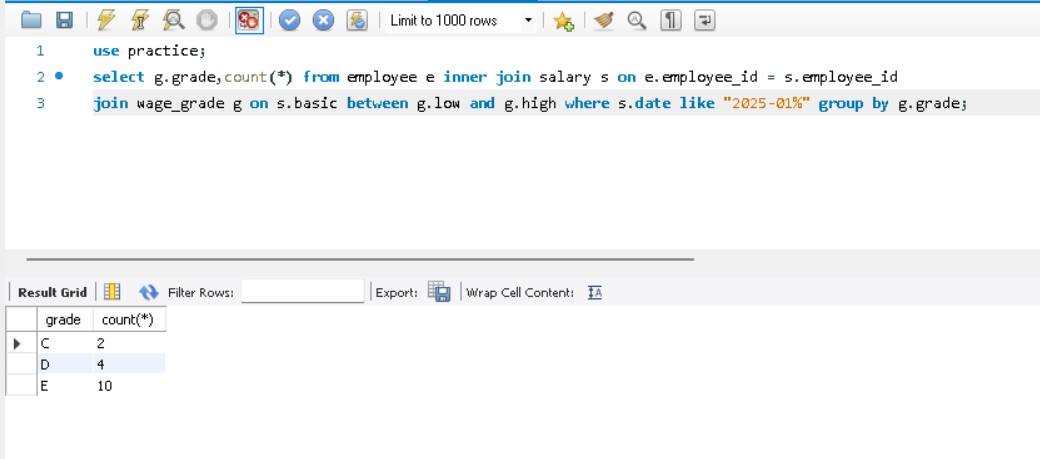The width and height of the screenshot is (1040, 459).
Task: Toggle Wrap Cell Content
Action: coord(594,292)
